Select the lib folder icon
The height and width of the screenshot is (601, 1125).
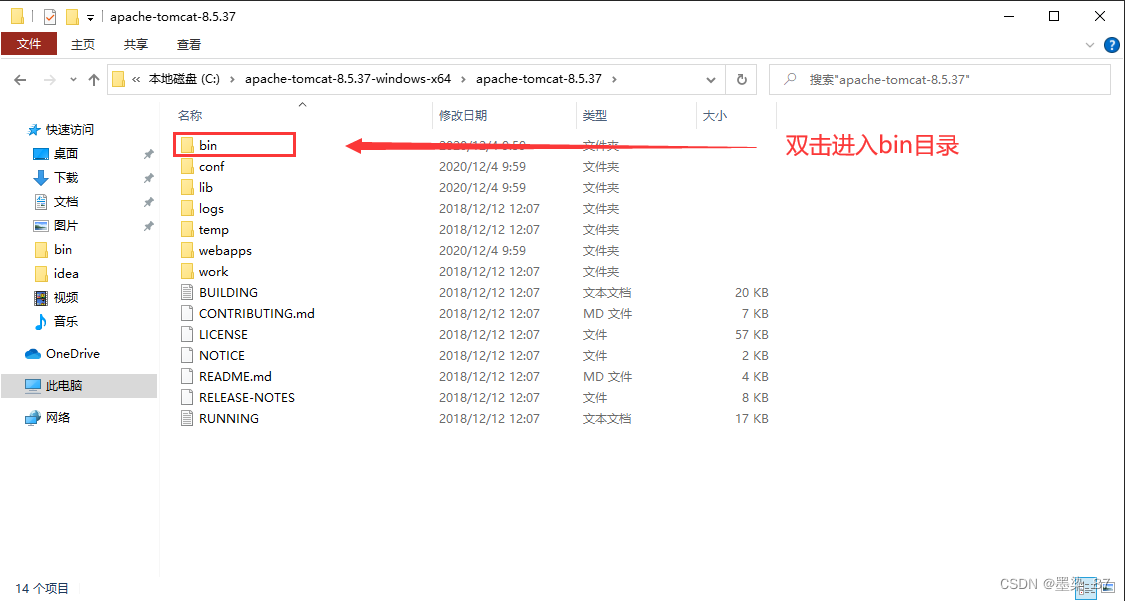(x=187, y=187)
